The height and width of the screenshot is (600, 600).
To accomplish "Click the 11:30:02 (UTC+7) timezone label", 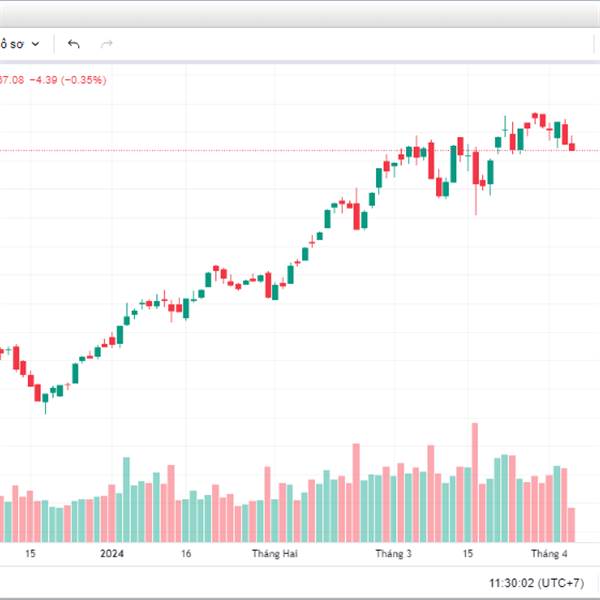I will [536, 583].
